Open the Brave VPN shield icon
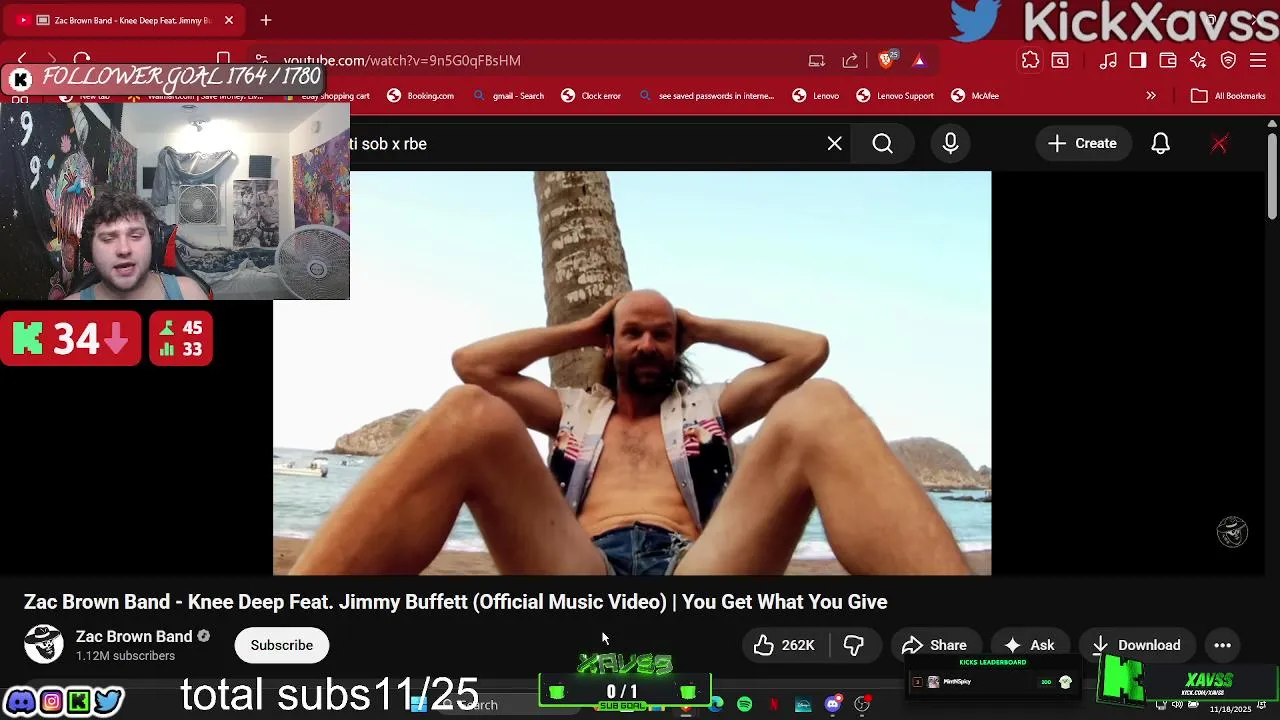The height and width of the screenshot is (720, 1280). [1229, 60]
